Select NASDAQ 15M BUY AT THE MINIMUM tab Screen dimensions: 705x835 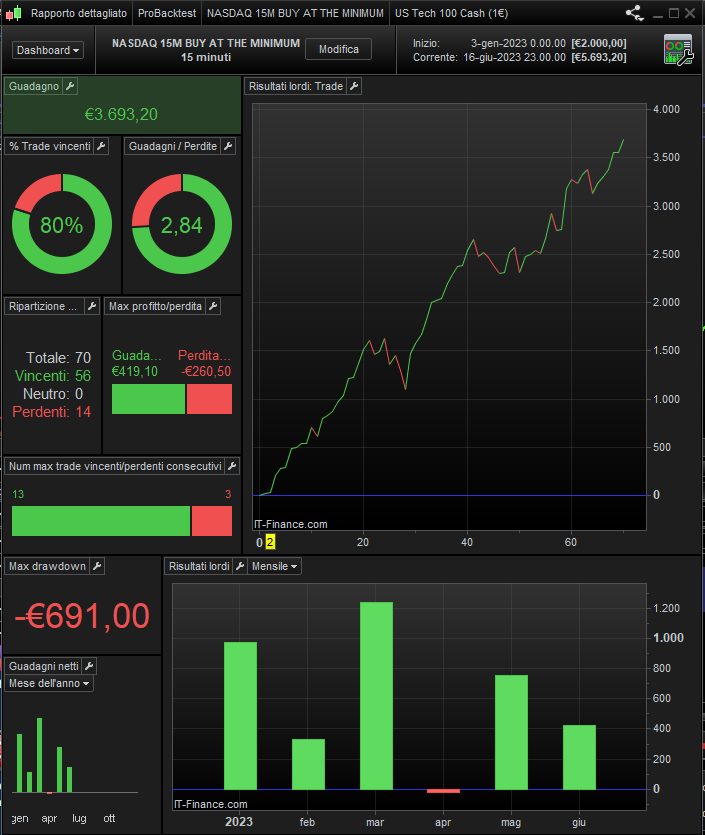click(x=295, y=13)
